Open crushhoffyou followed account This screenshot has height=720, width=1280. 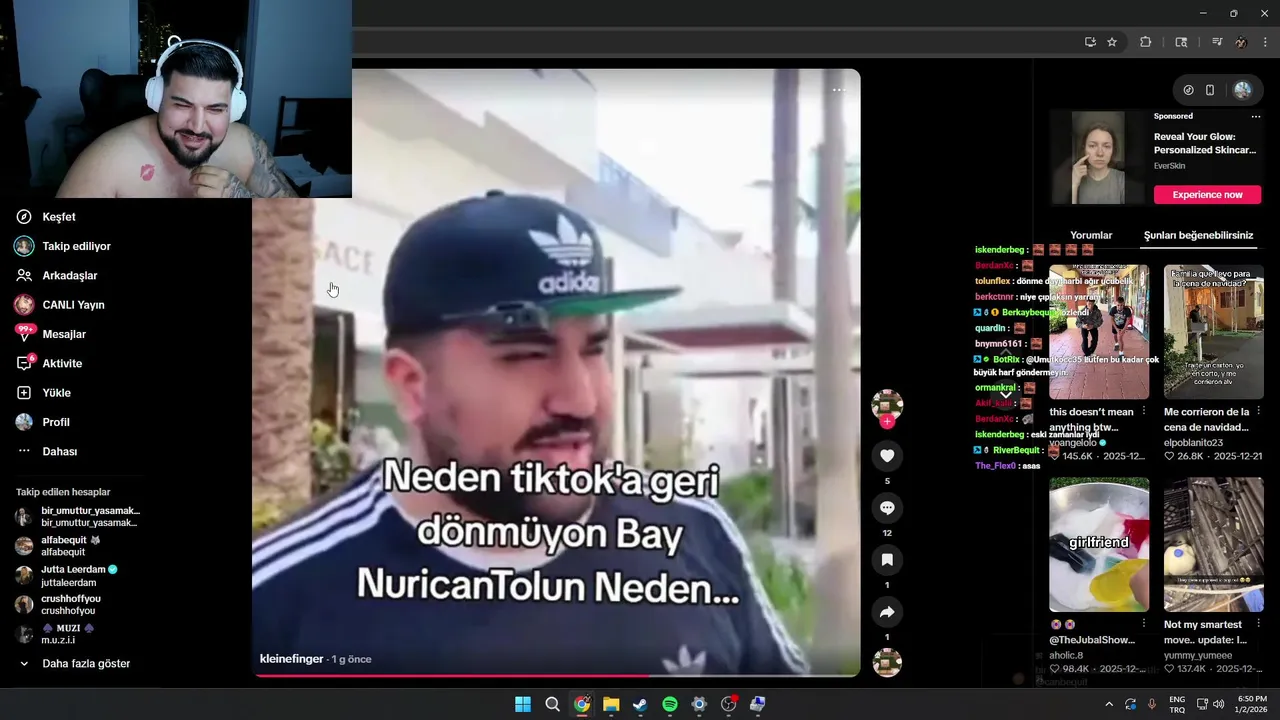click(58, 604)
